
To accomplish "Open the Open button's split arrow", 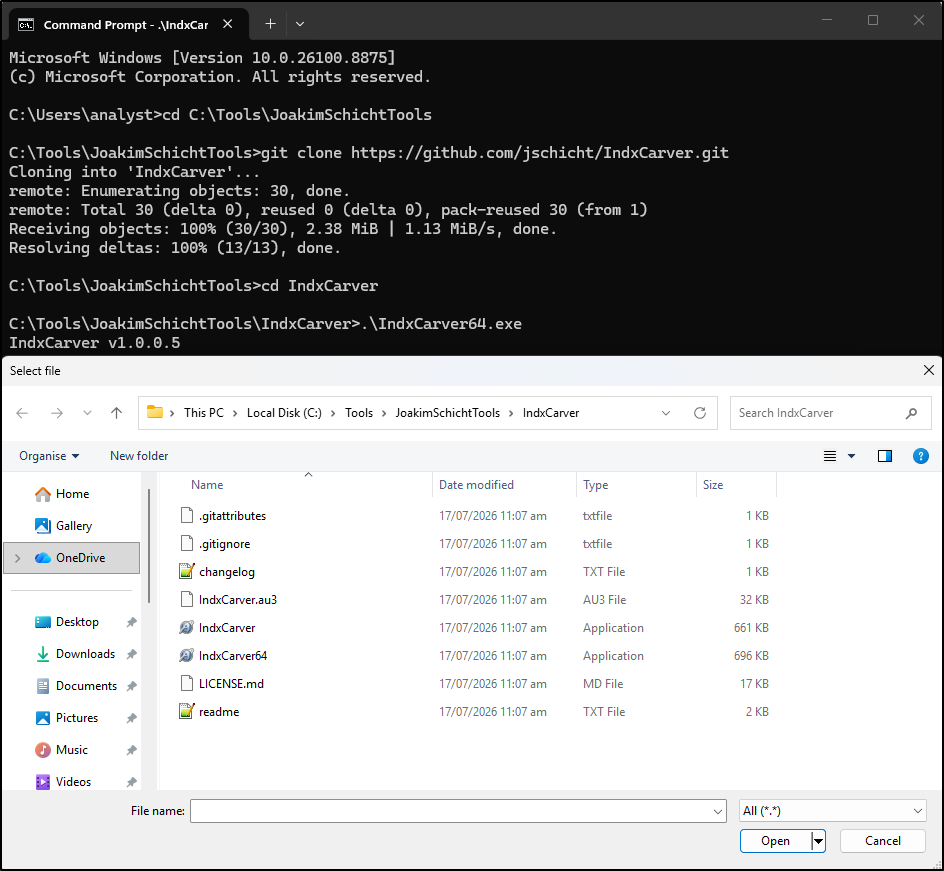I will pyautogui.click(x=818, y=841).
